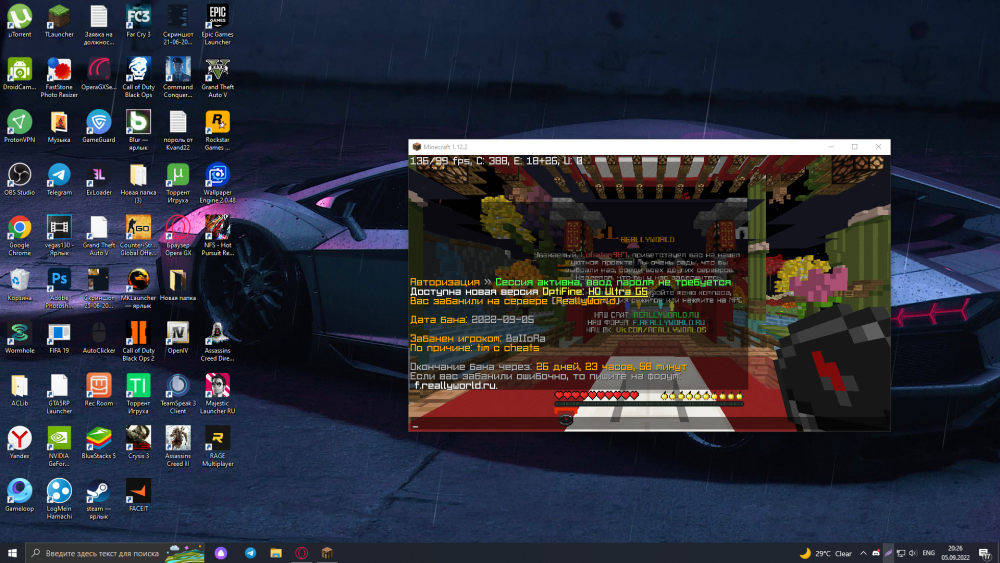Select Telegram icon on the desktop
The image size is (1000, 563).
[59, 179]
